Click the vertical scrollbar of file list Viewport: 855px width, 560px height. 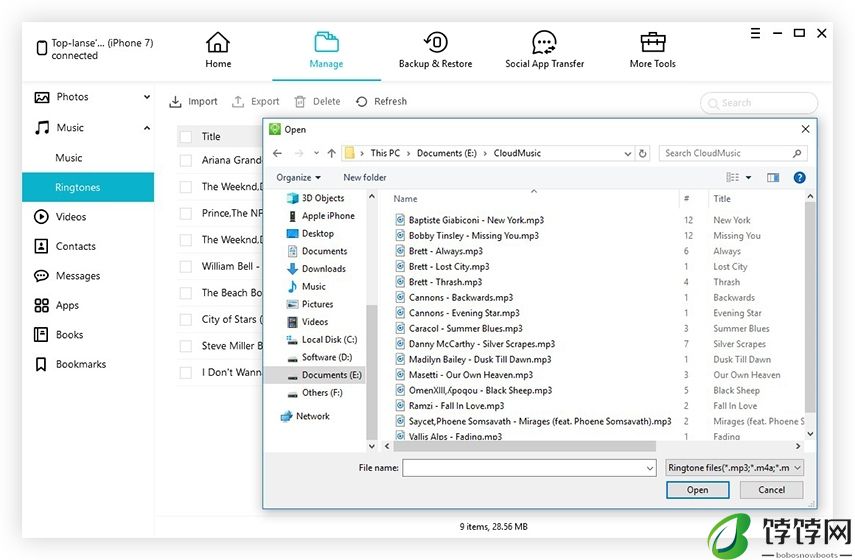tap(810, 306)
